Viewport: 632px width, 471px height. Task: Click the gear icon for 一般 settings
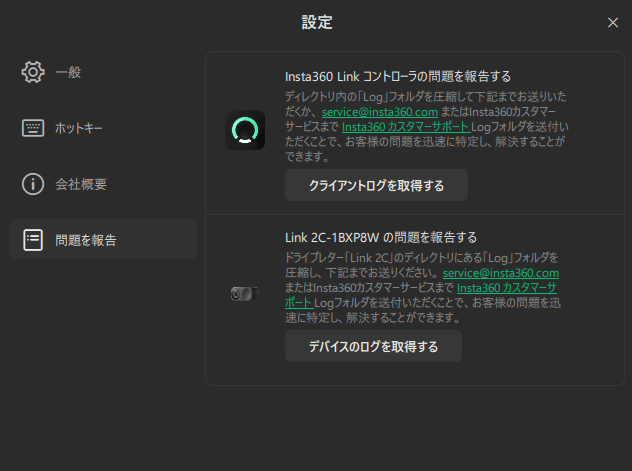tap(33, 72)
